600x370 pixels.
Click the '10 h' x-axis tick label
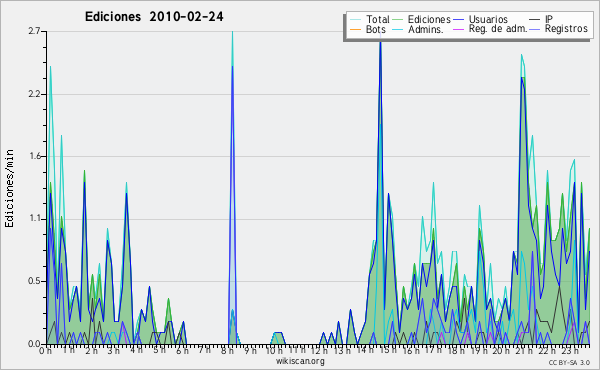click(x=274, y=351)
